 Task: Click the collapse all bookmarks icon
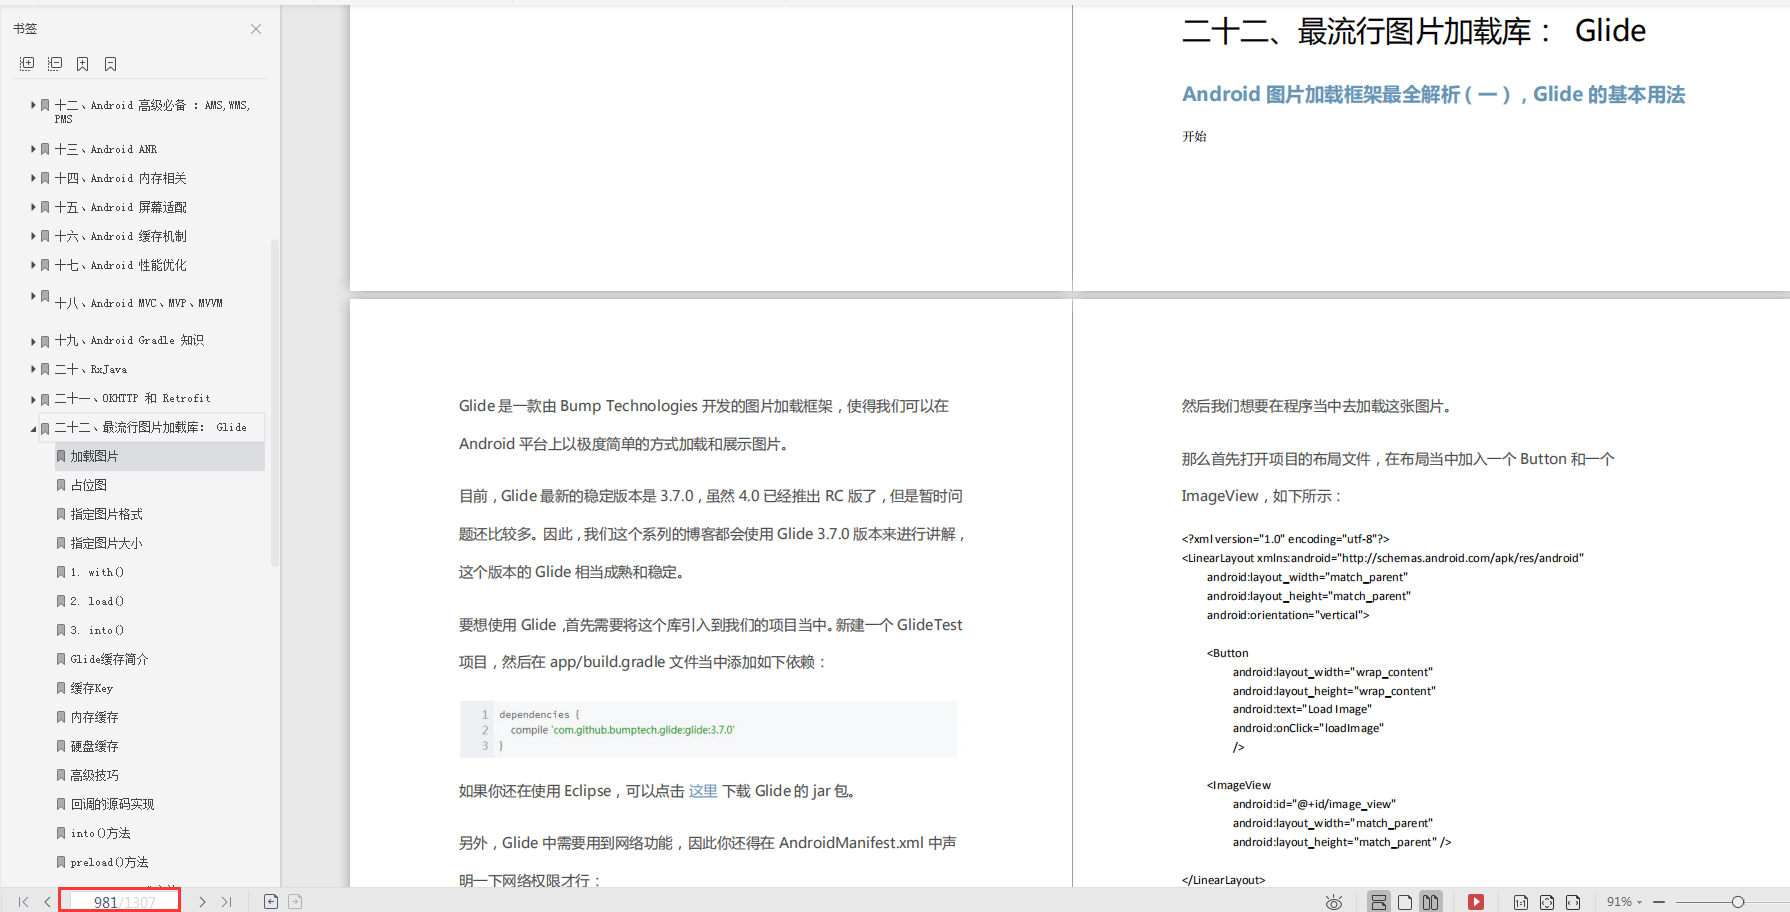click(x=55, y=64)
